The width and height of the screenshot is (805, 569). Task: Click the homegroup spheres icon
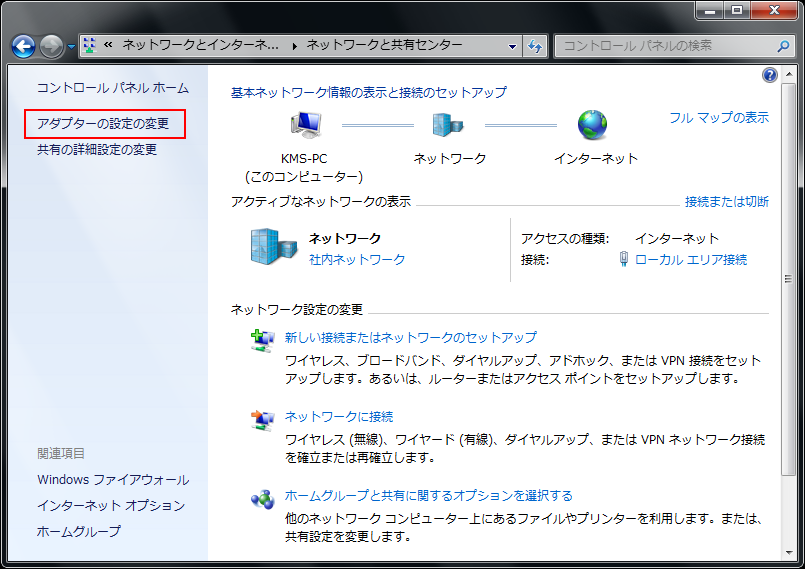(x=262, y=499)
